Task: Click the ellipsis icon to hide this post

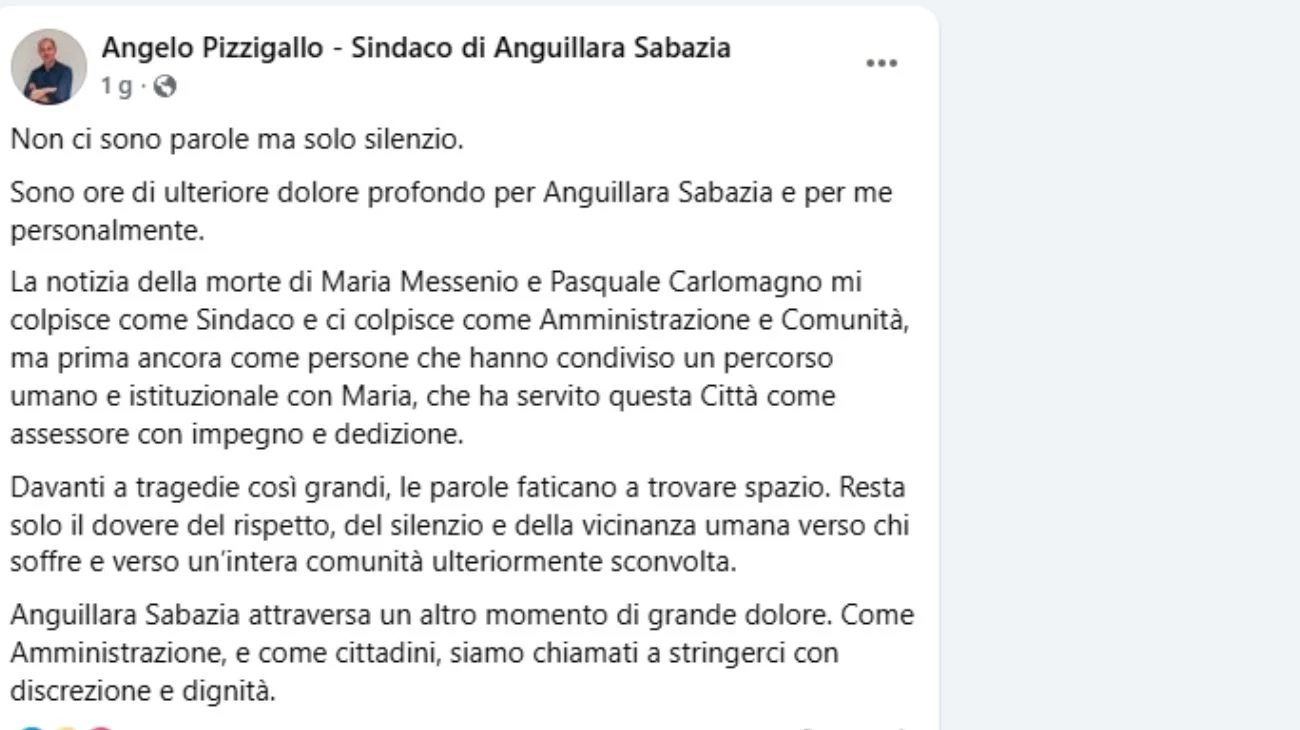Action: [881, 62]
